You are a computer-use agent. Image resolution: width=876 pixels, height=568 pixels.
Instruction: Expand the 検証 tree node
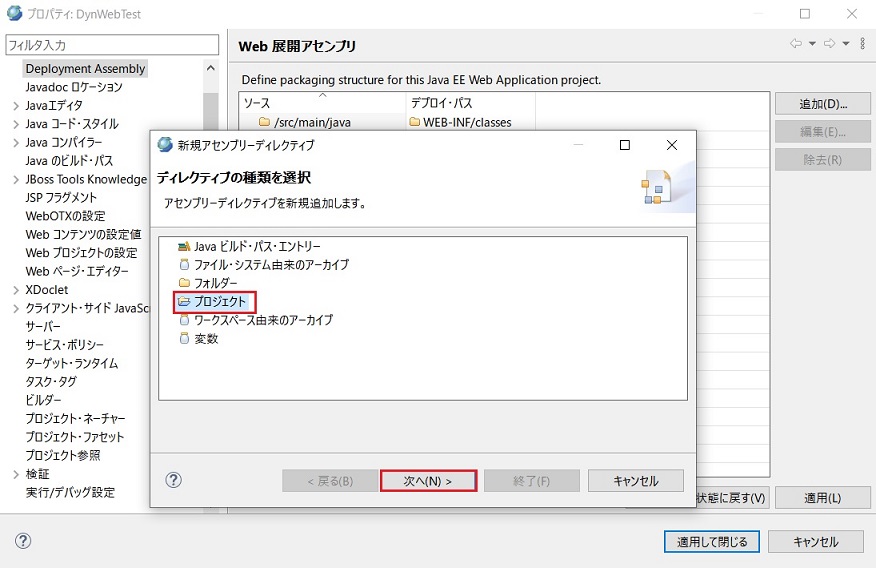pyautogui.click(x=16, y=474)
